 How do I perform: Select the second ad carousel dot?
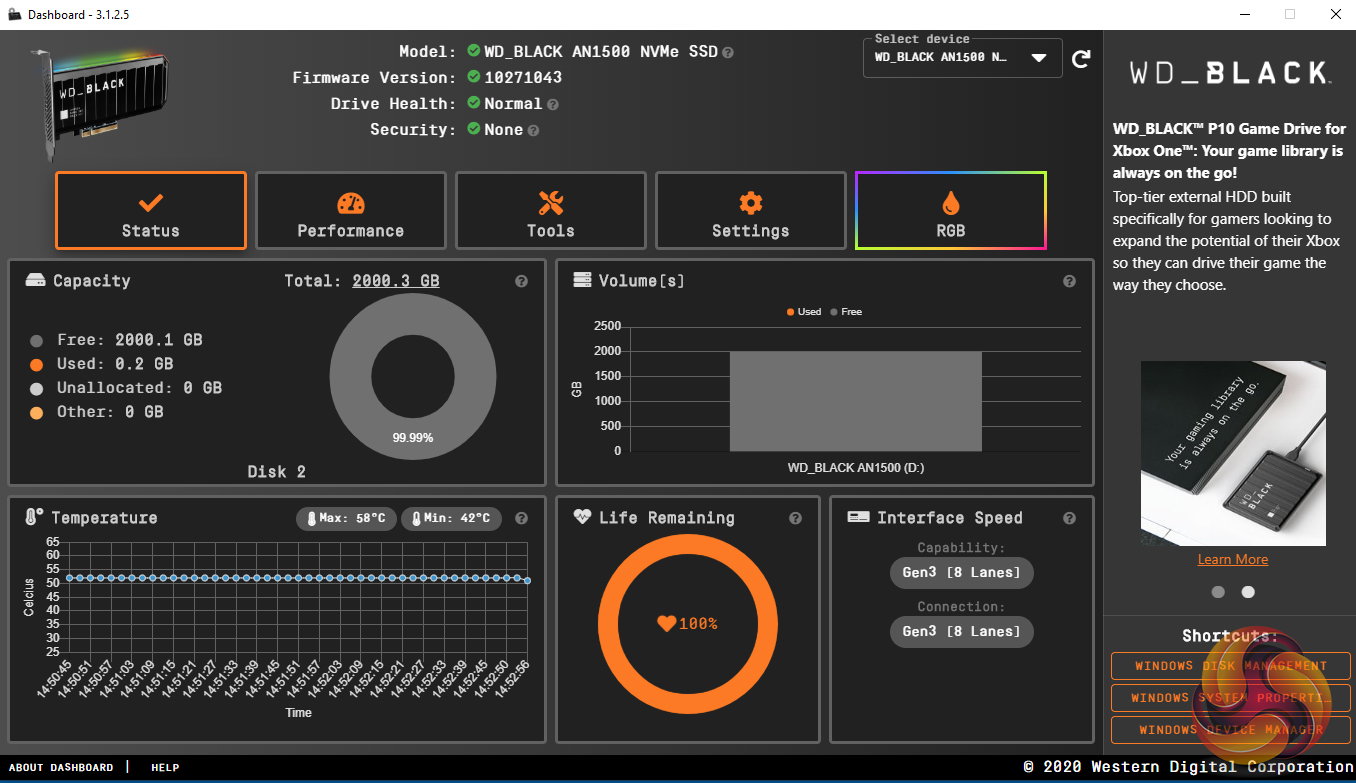pos(1248,591)
